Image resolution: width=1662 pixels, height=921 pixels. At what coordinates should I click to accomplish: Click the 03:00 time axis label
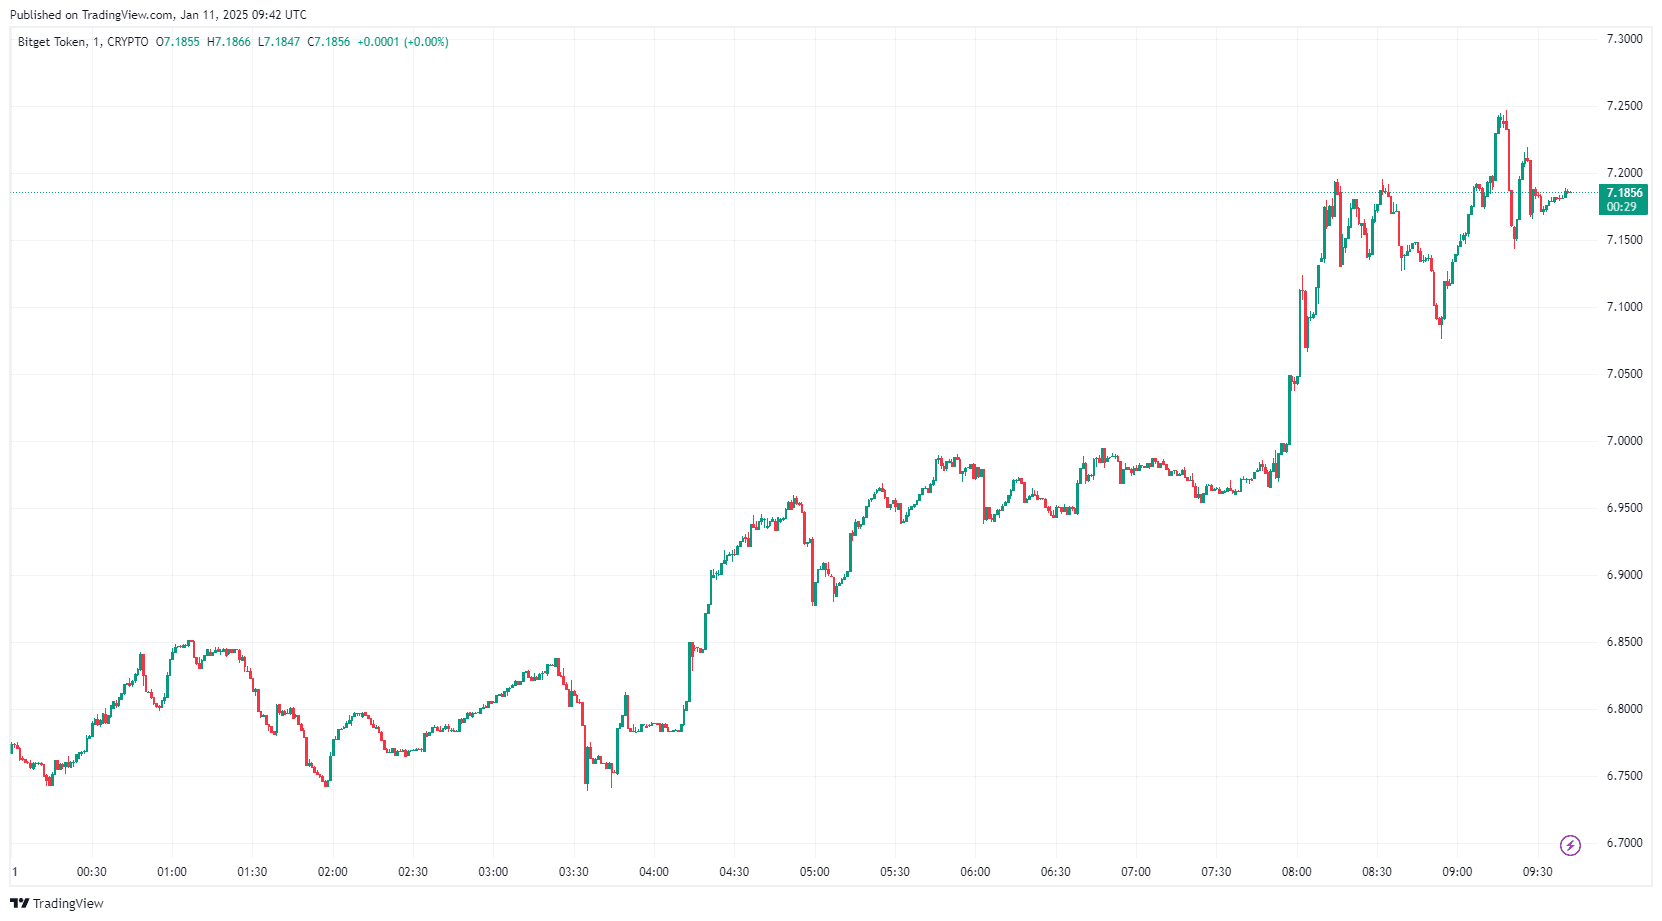point(493,872)
